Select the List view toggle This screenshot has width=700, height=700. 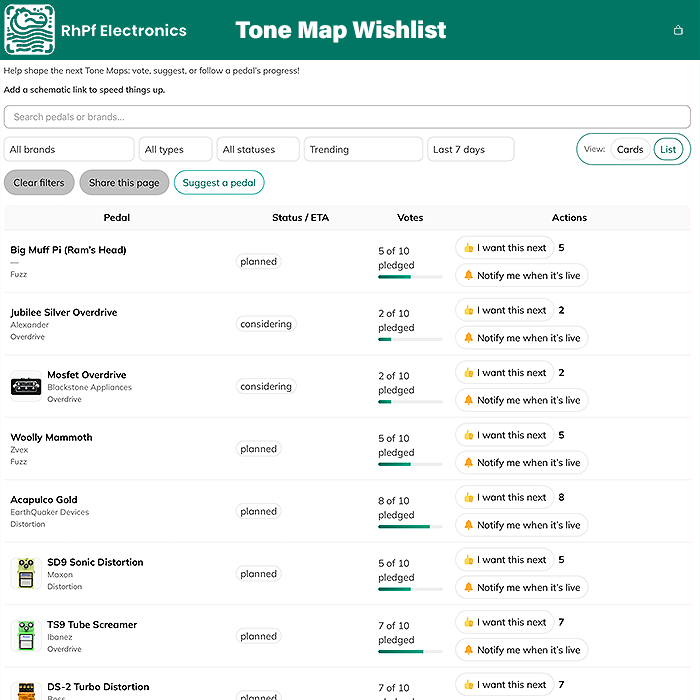pyautogui.click(x=668, y=150)
